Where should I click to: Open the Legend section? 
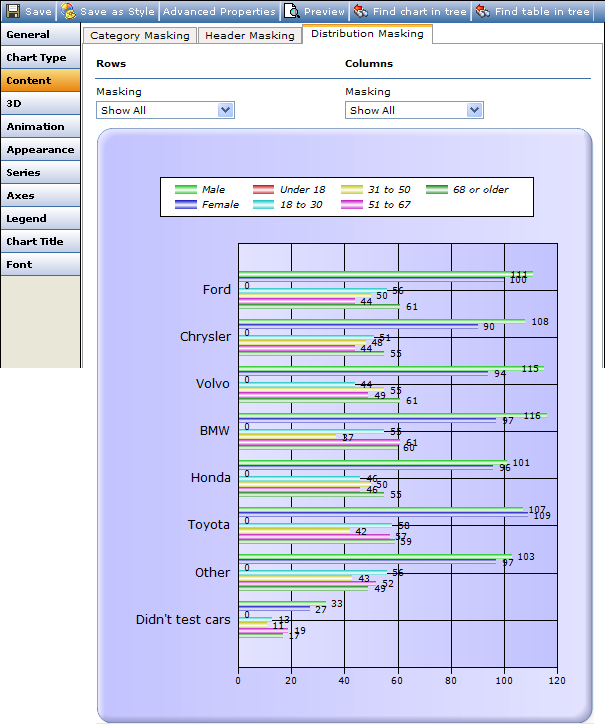pos(40,218)
